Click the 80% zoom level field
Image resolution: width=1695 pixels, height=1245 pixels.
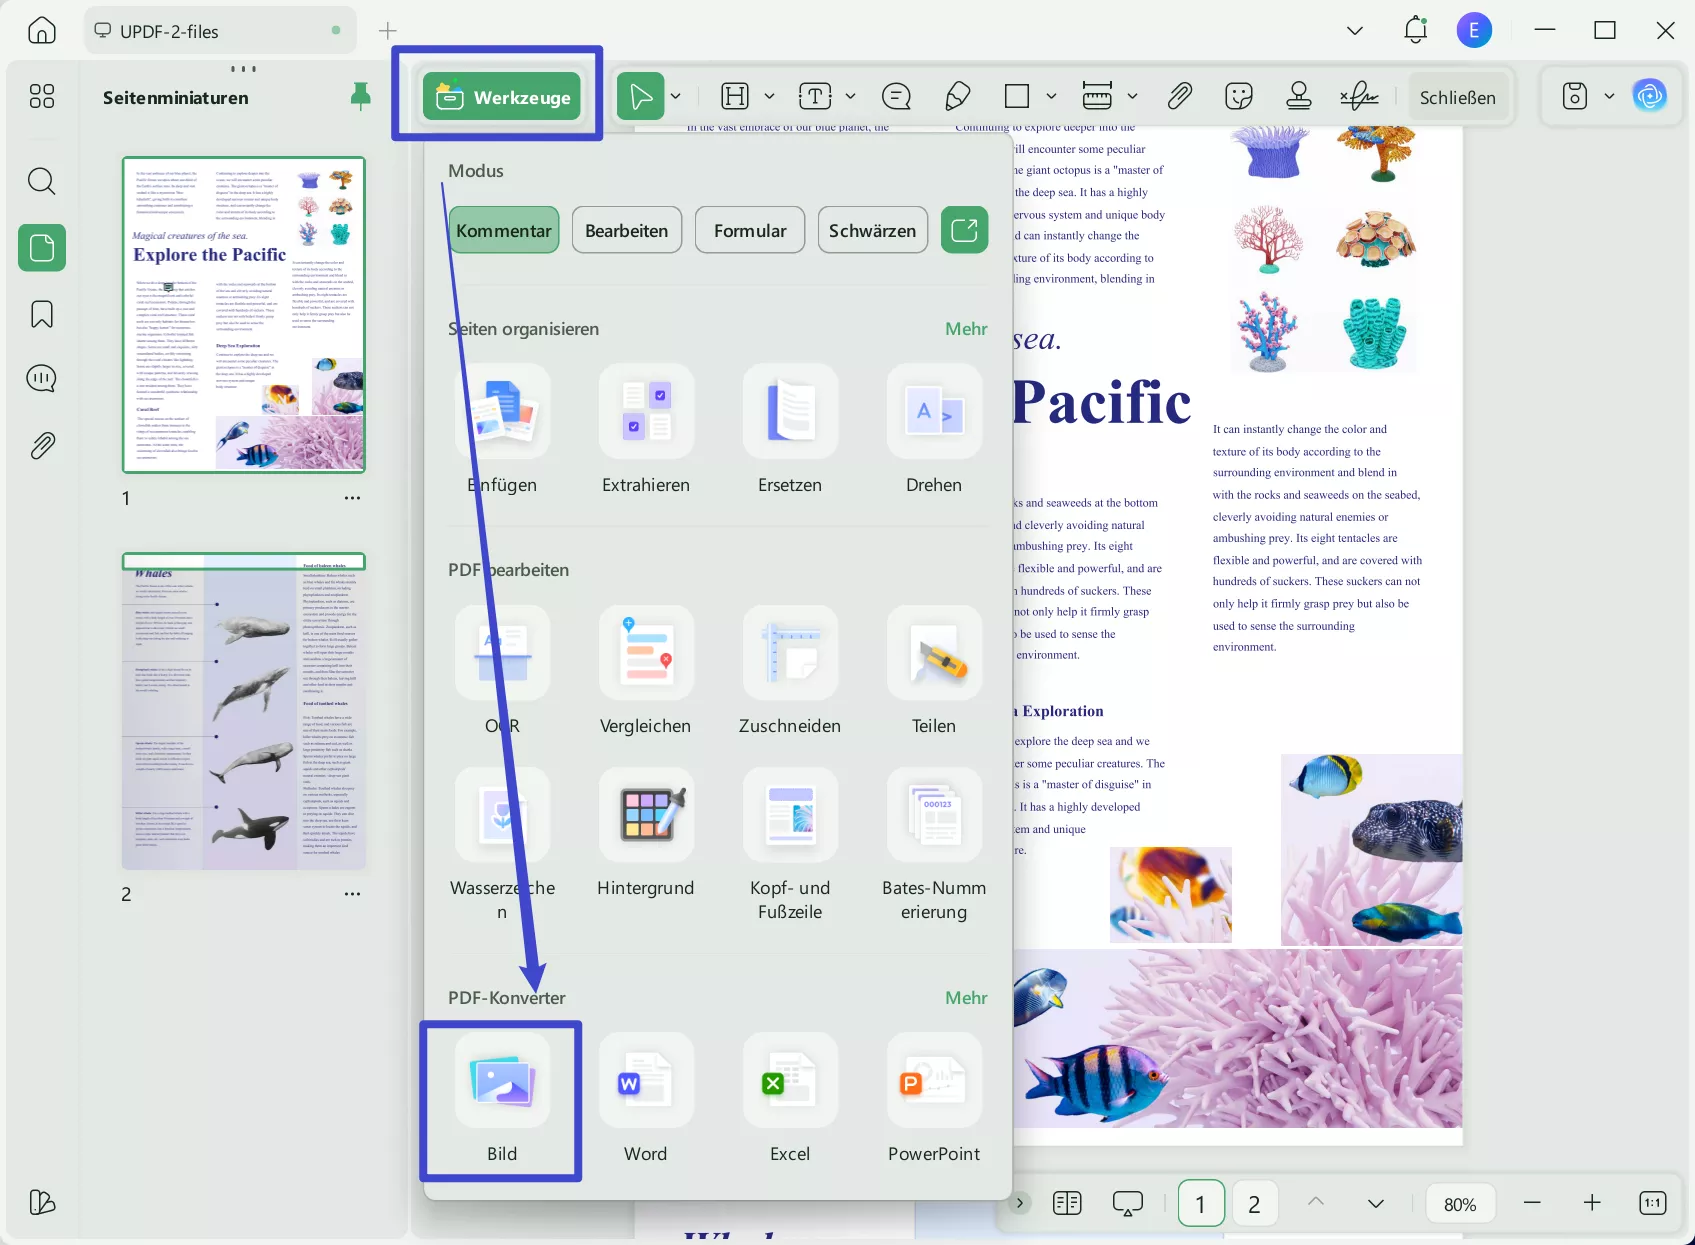coord(1460,1204)
